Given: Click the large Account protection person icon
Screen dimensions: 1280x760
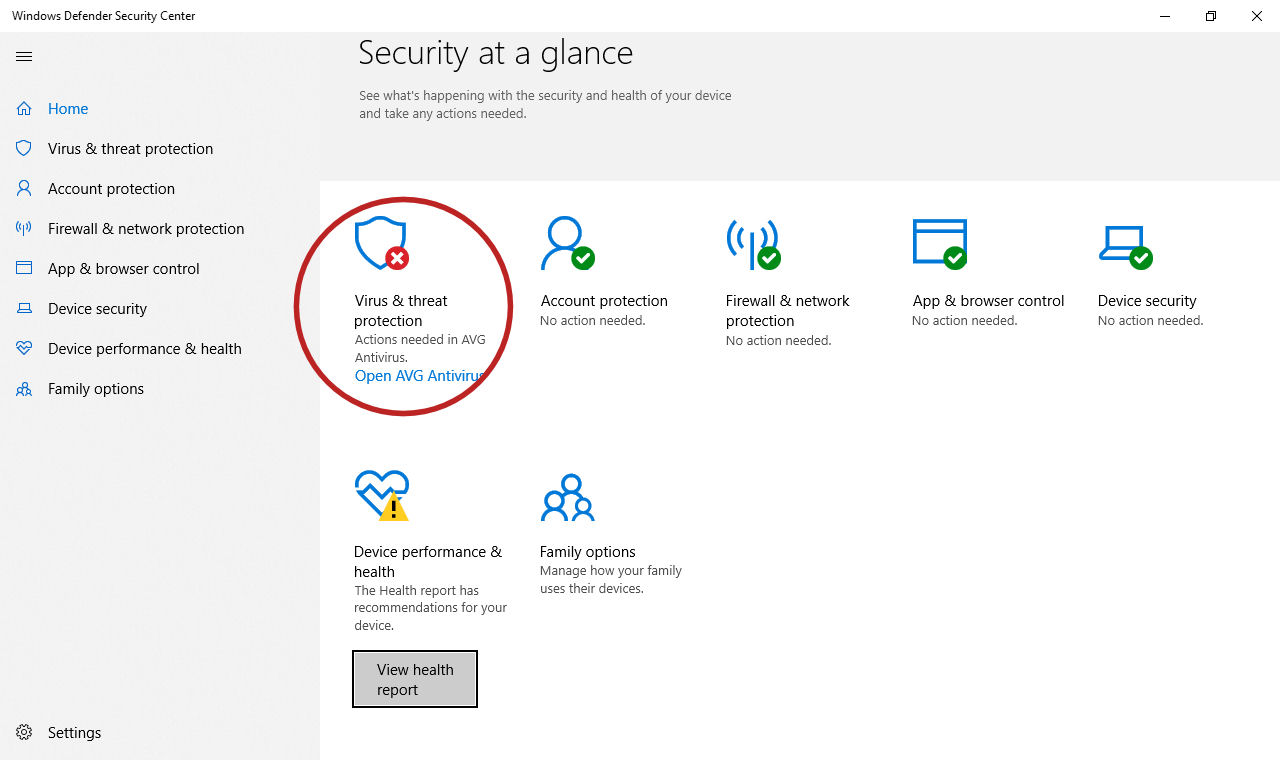Looking at the screenshot, I should coord(567,243).
